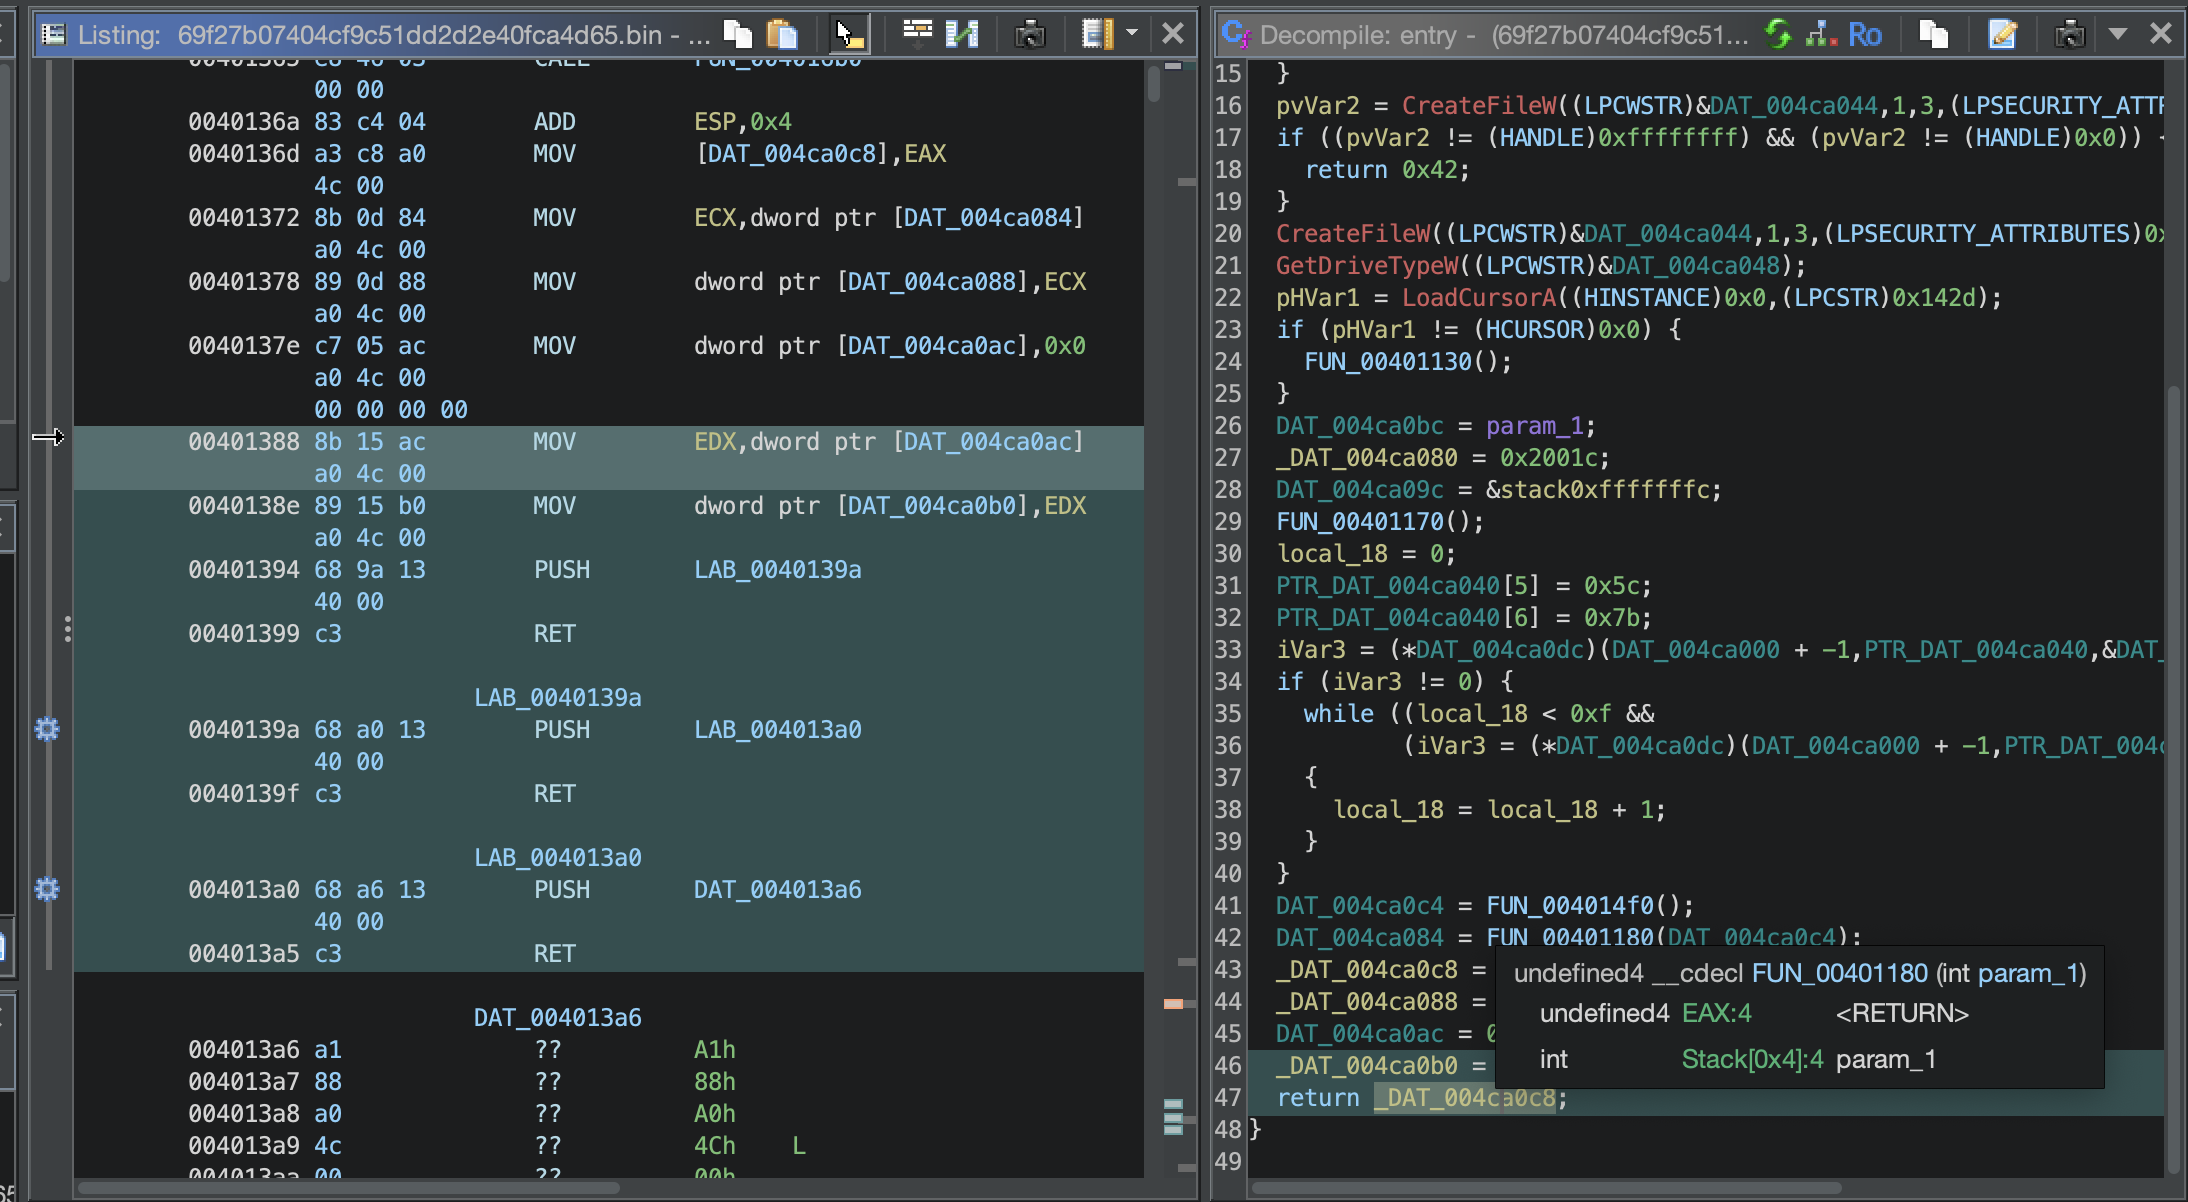2188x1202 pixels.
Task: Click the Listing display options icon
Action: click(x=1098, y=34)
